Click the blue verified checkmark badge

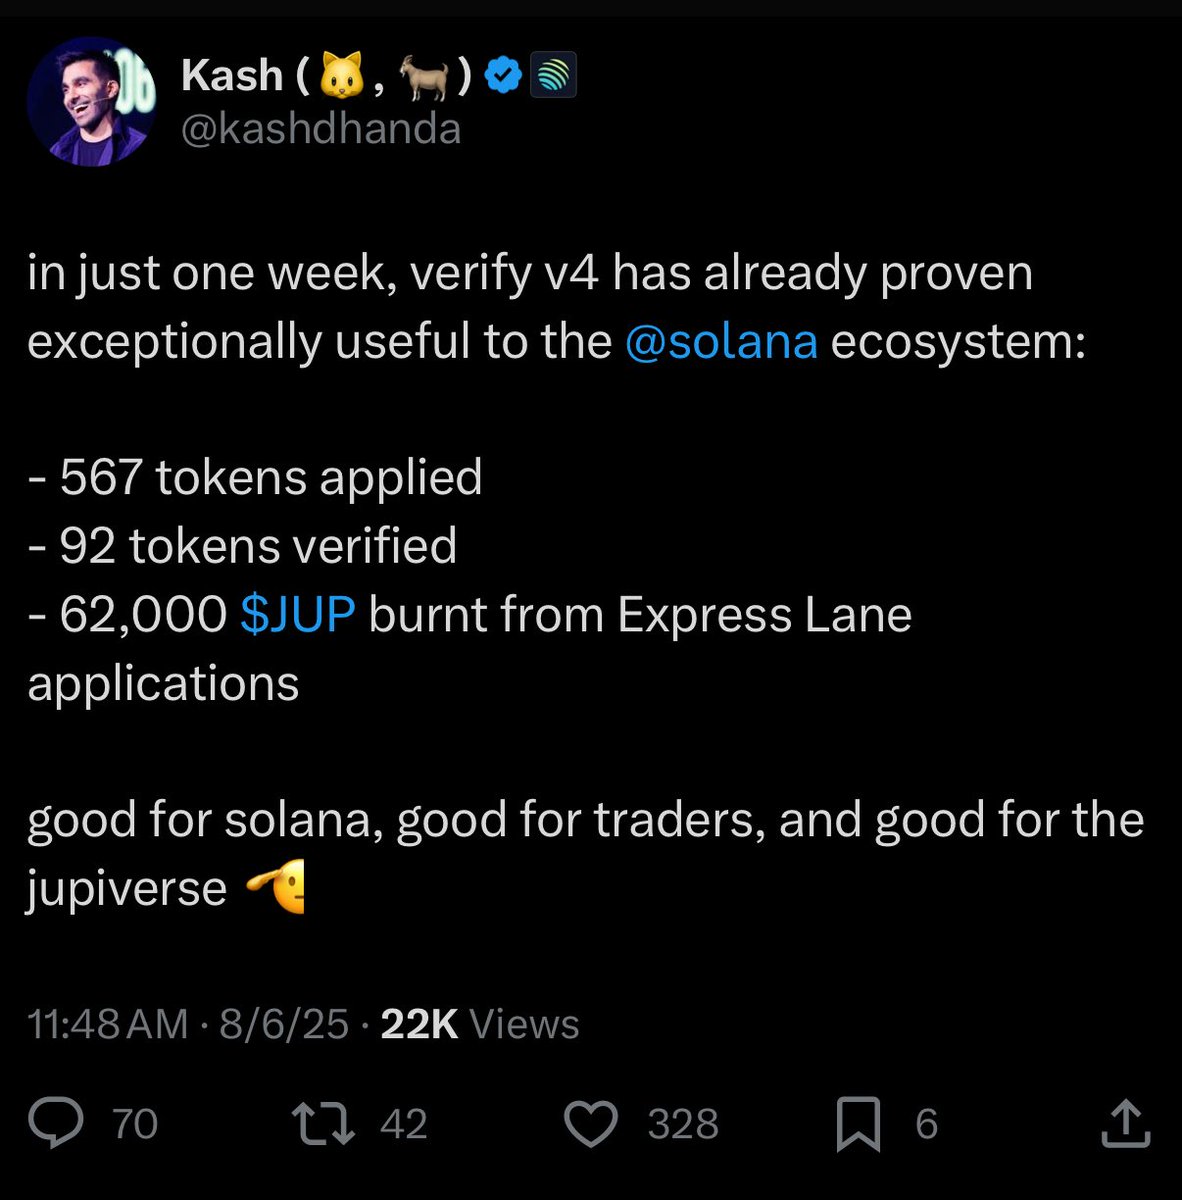click(503, 75)
